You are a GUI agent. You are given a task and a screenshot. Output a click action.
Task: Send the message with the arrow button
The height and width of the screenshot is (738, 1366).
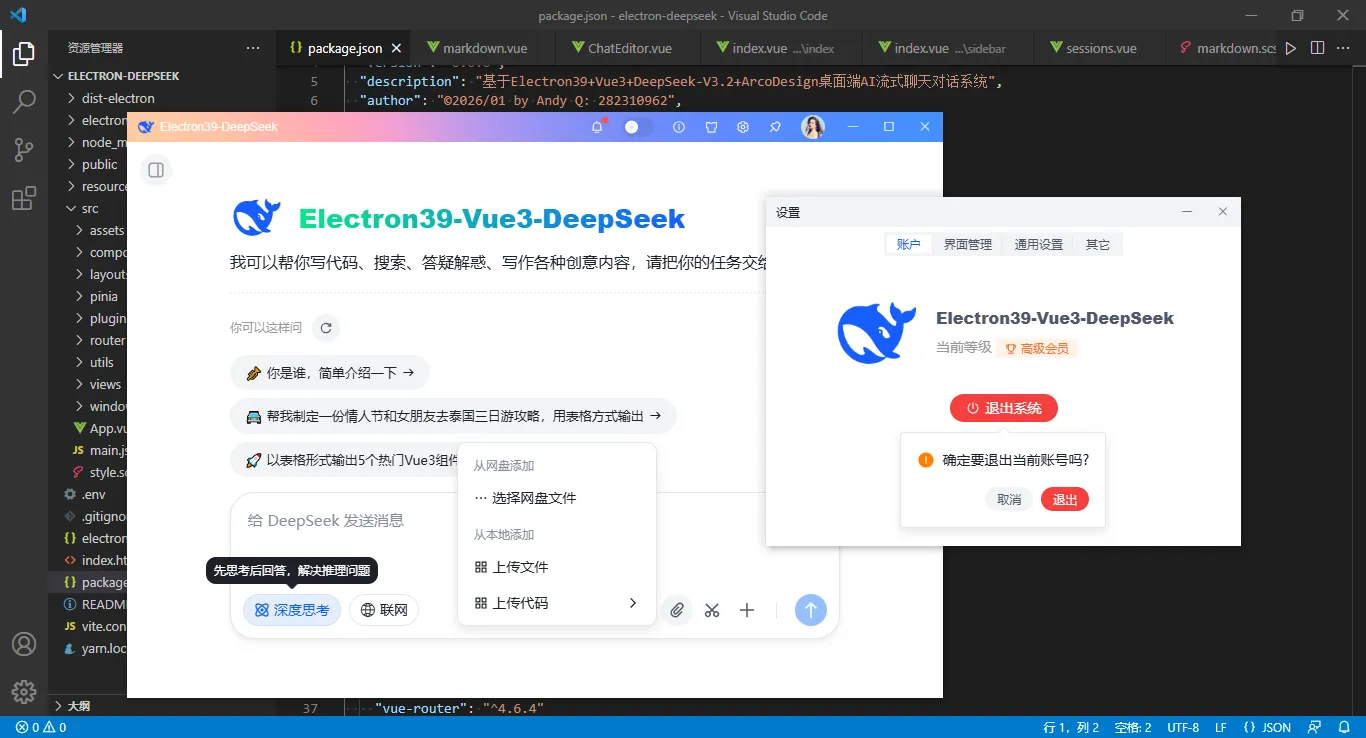click(811, 610)
